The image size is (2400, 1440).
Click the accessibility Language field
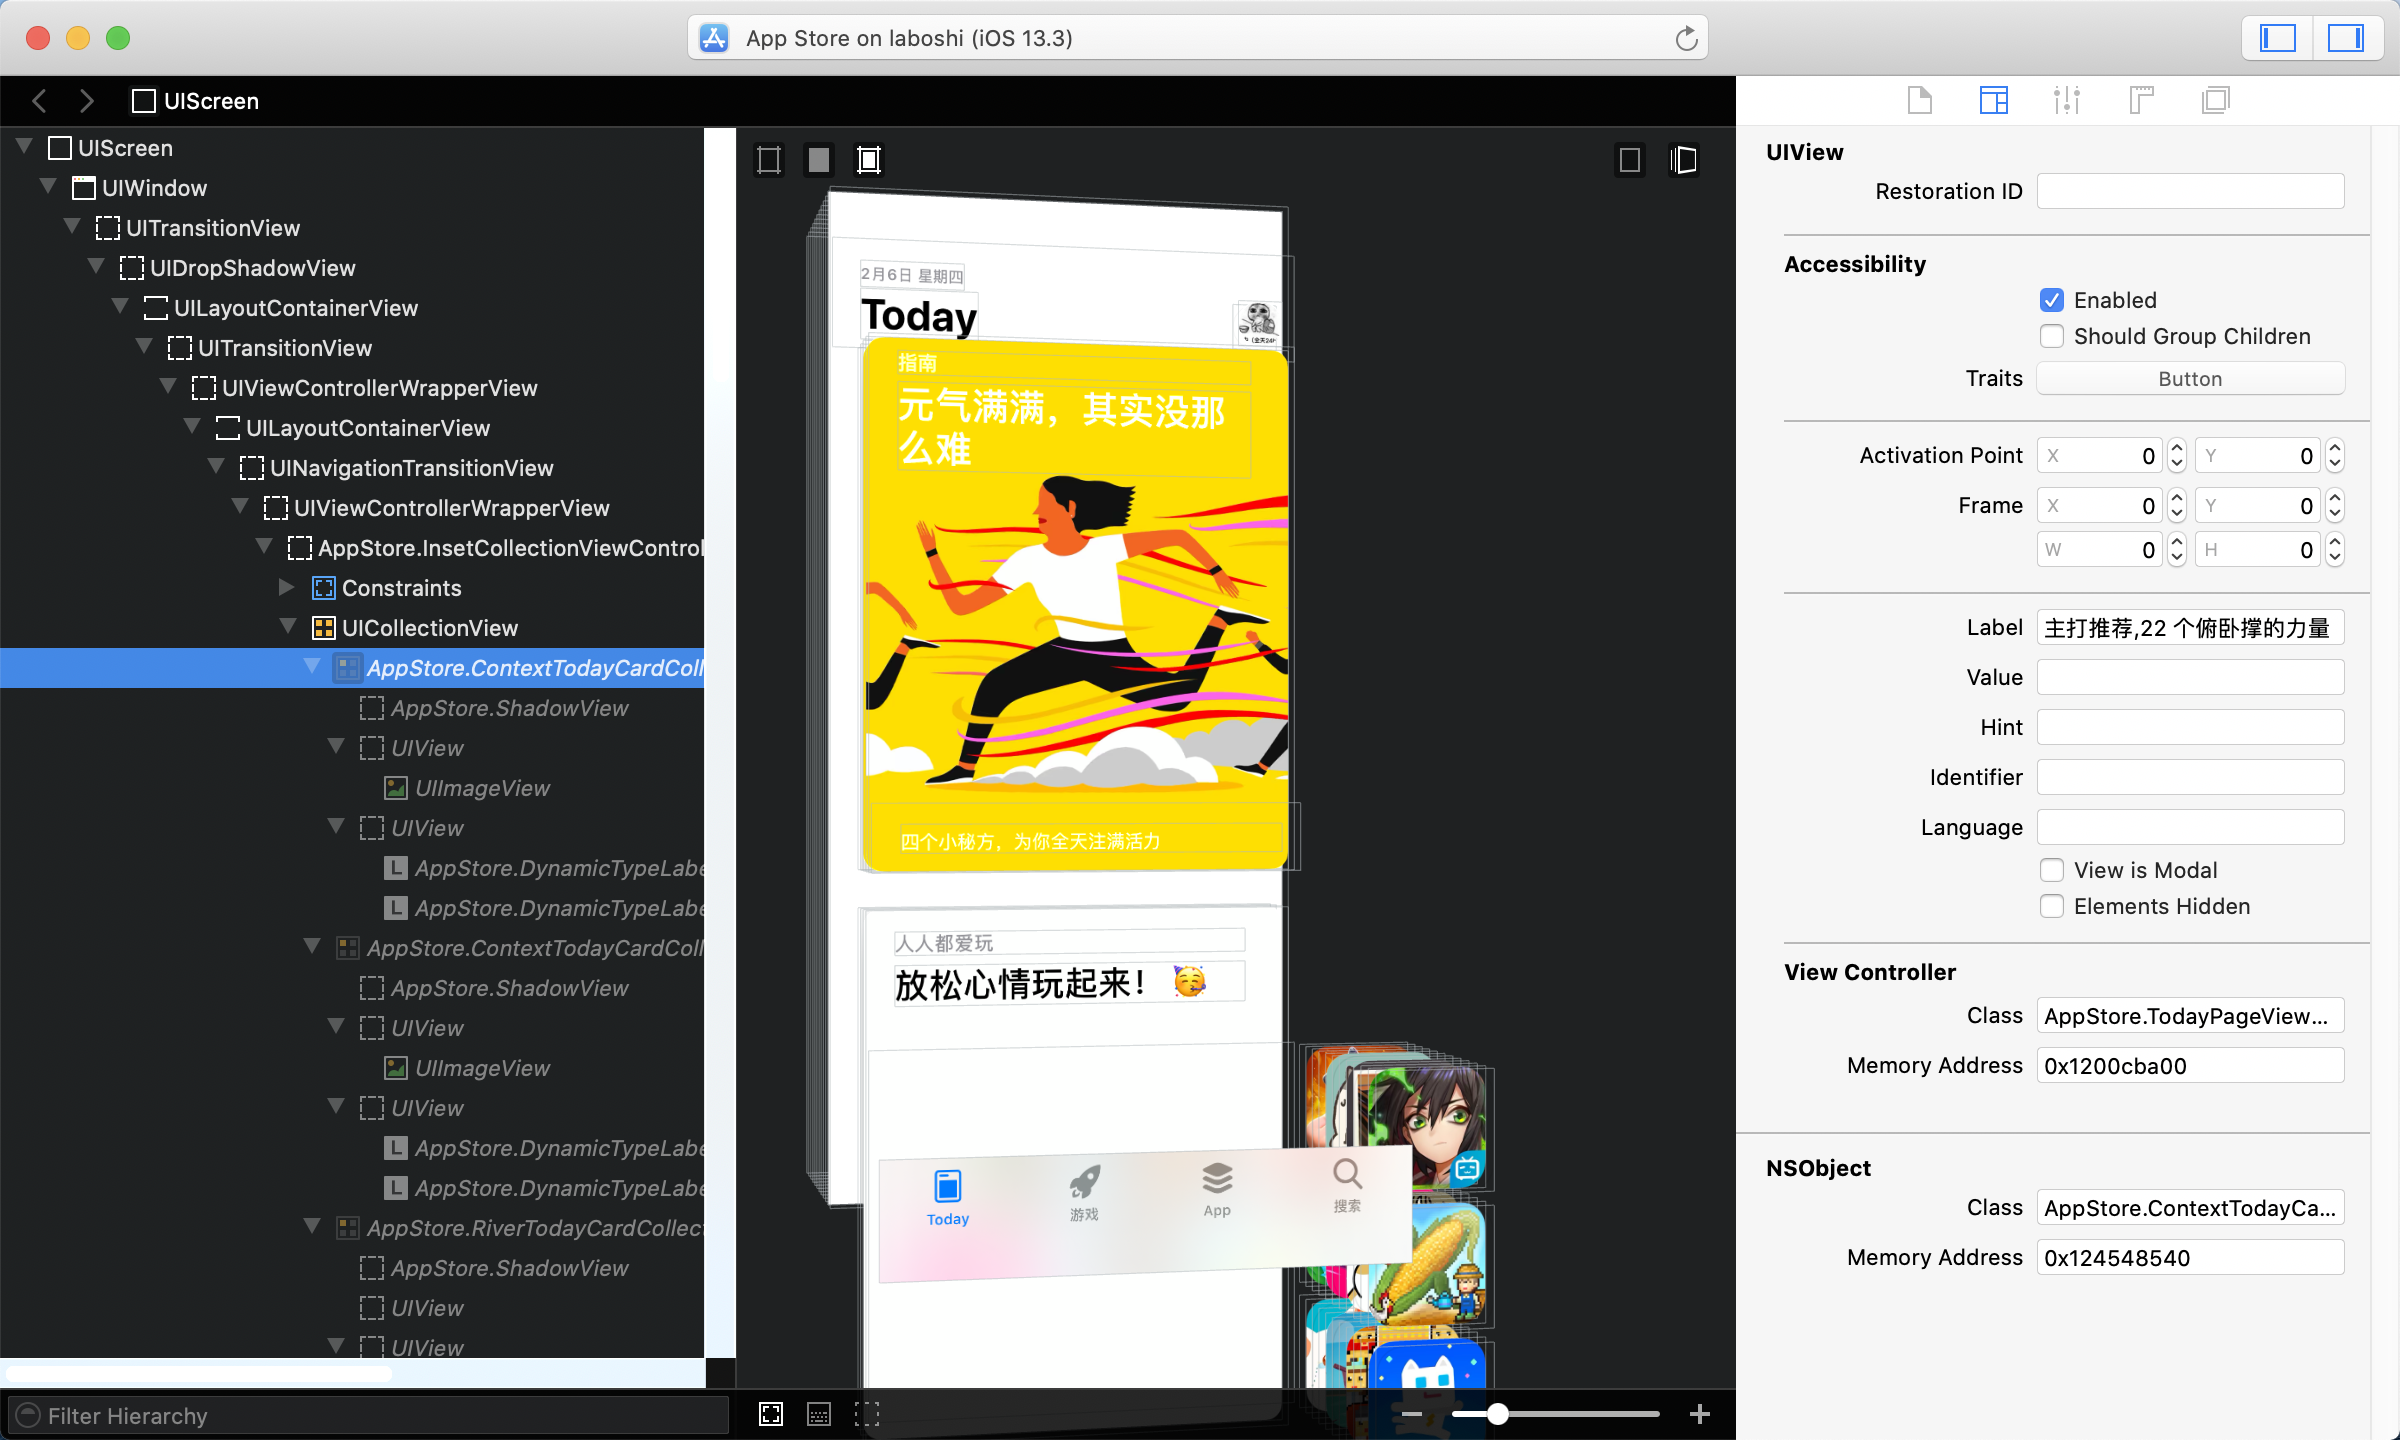pyautogui.click(x=2190, y=828)
